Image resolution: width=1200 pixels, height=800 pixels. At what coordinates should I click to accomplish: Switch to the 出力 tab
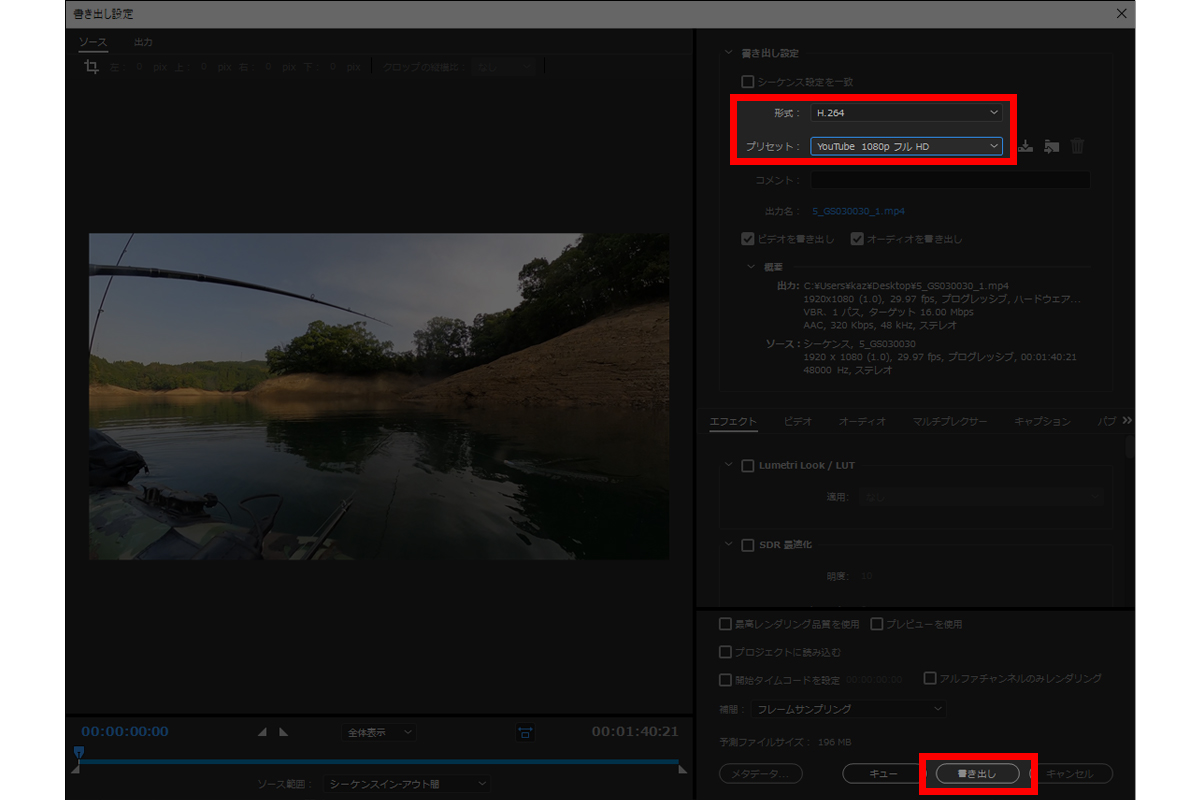(x=143, y=42)
